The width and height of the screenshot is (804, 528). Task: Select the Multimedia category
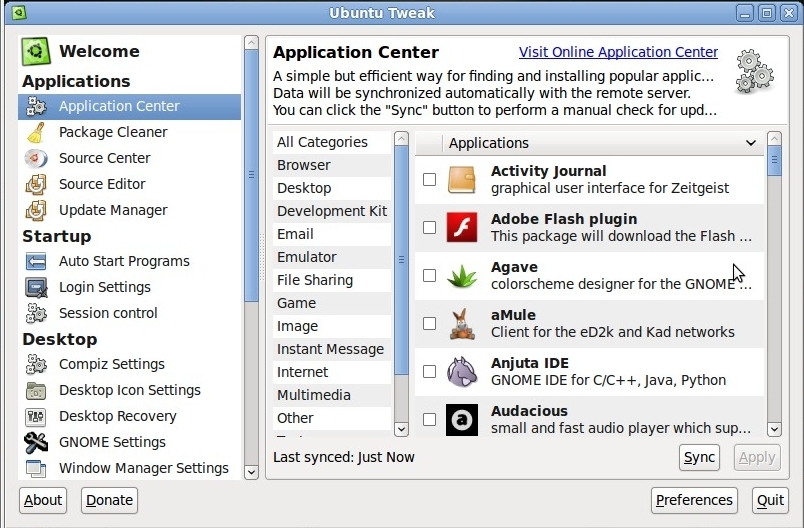tap(332, 395)
